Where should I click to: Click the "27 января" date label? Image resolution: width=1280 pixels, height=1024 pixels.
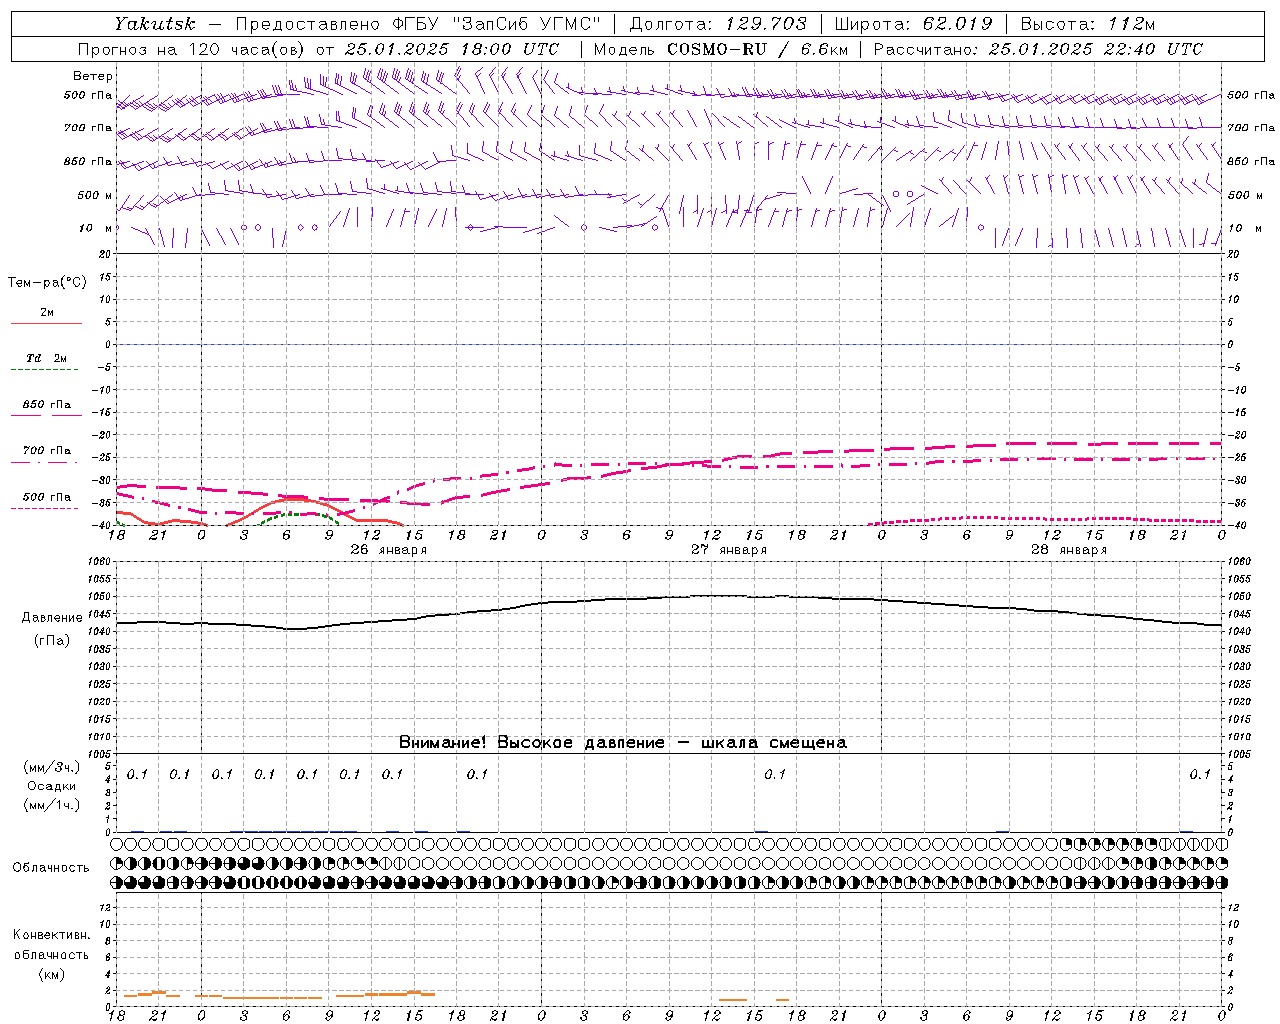click(728, 550)
